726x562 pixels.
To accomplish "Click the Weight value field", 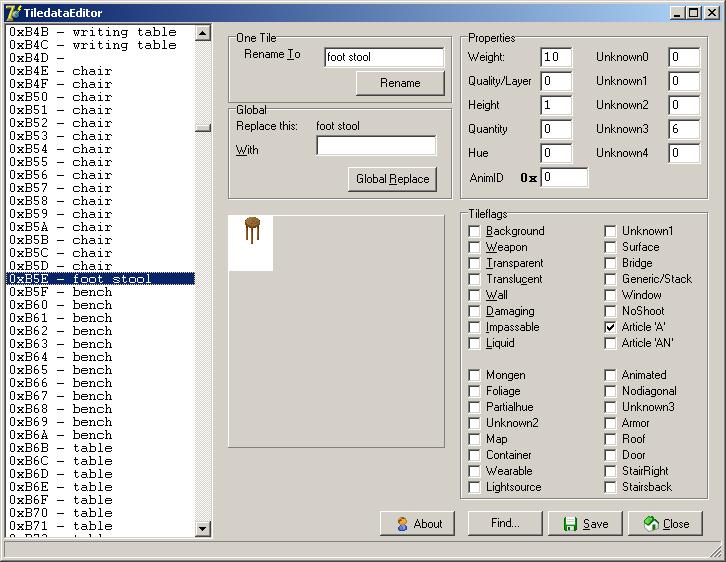I will tap(556, 57).
